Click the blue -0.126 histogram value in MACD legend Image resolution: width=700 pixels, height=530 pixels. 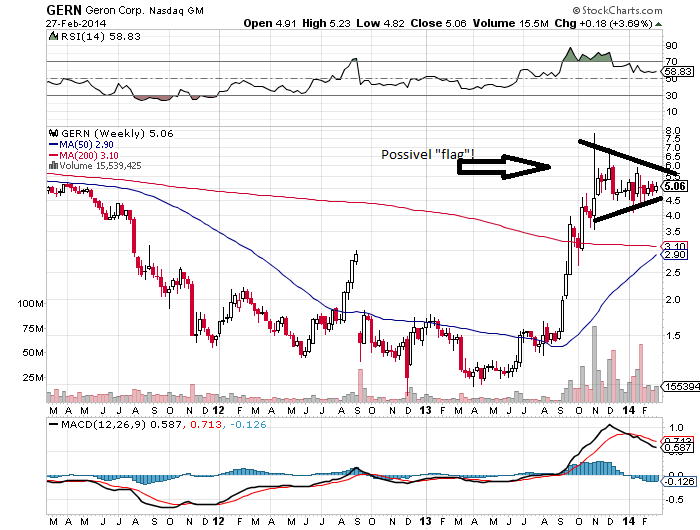pyautogui.click(x=248, y=425)
